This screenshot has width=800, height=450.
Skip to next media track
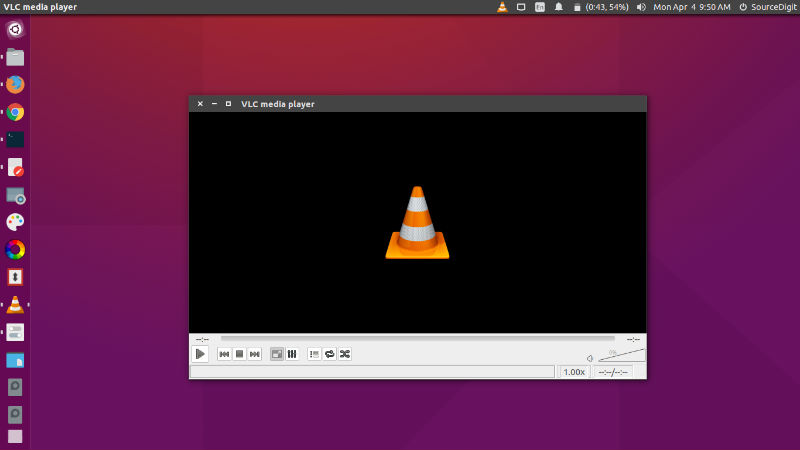[x=255, y=354]
